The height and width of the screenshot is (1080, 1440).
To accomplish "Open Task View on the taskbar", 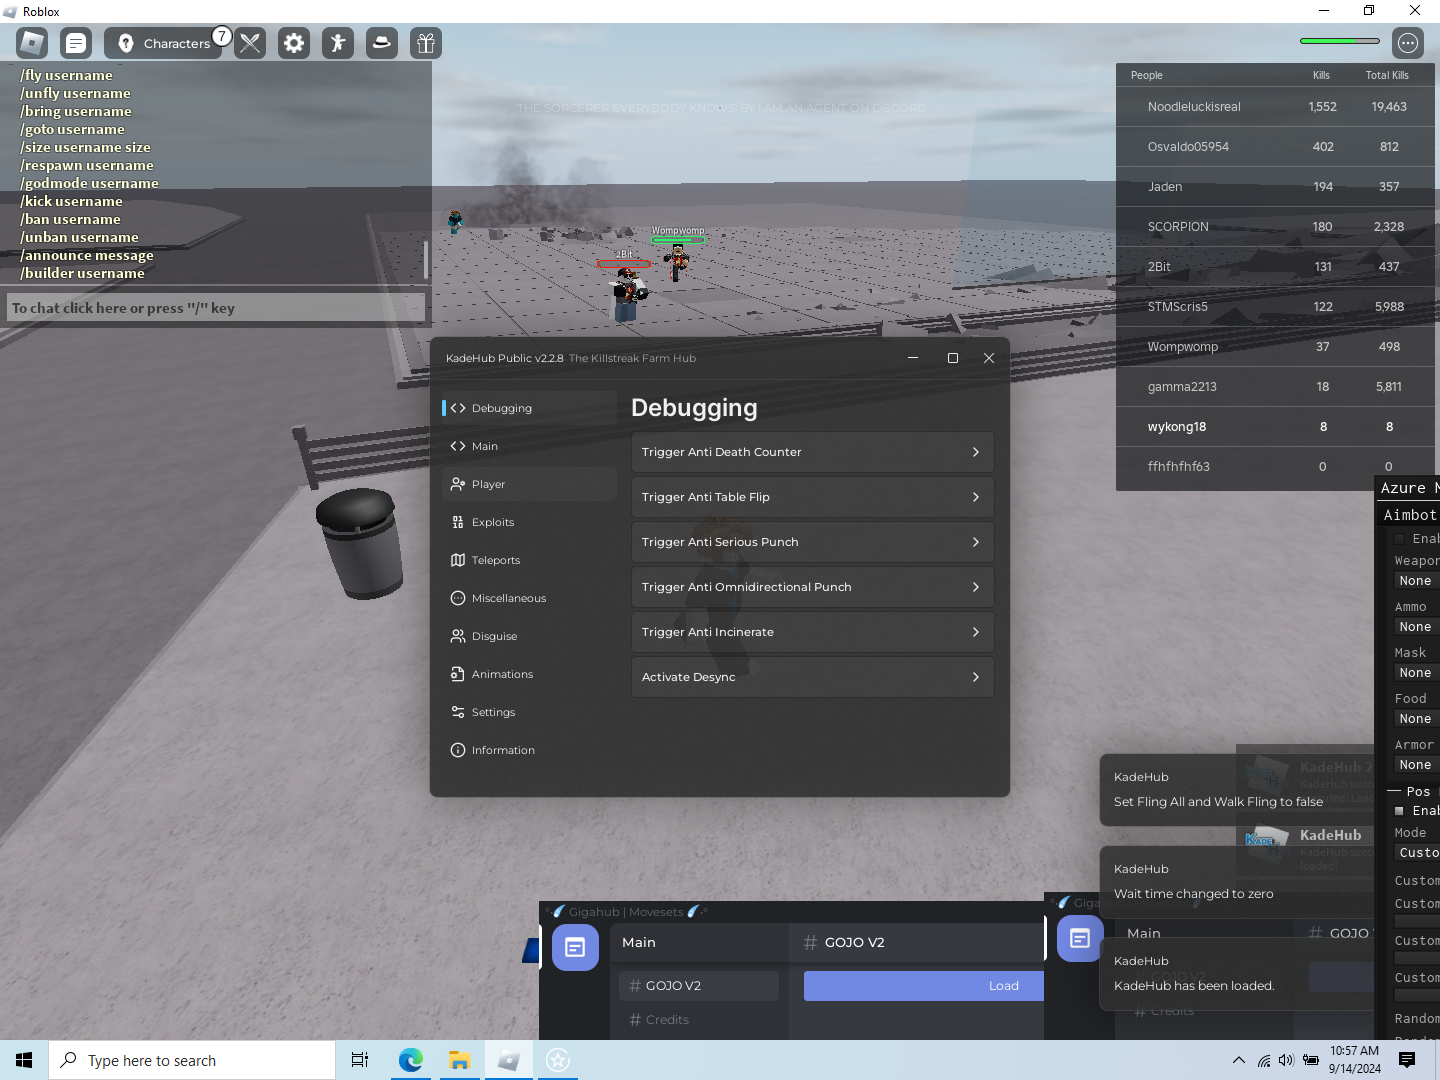I will pyautogui.click(x=360, y=1060).
